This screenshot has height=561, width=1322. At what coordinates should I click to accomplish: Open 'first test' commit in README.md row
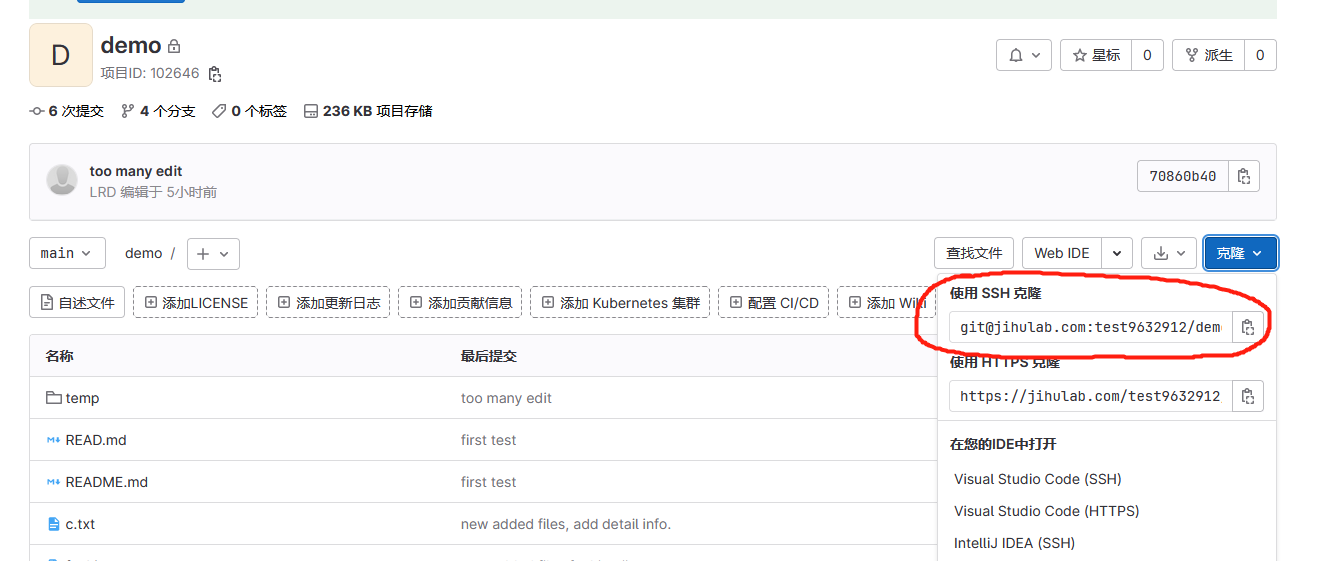click(489, 482)
